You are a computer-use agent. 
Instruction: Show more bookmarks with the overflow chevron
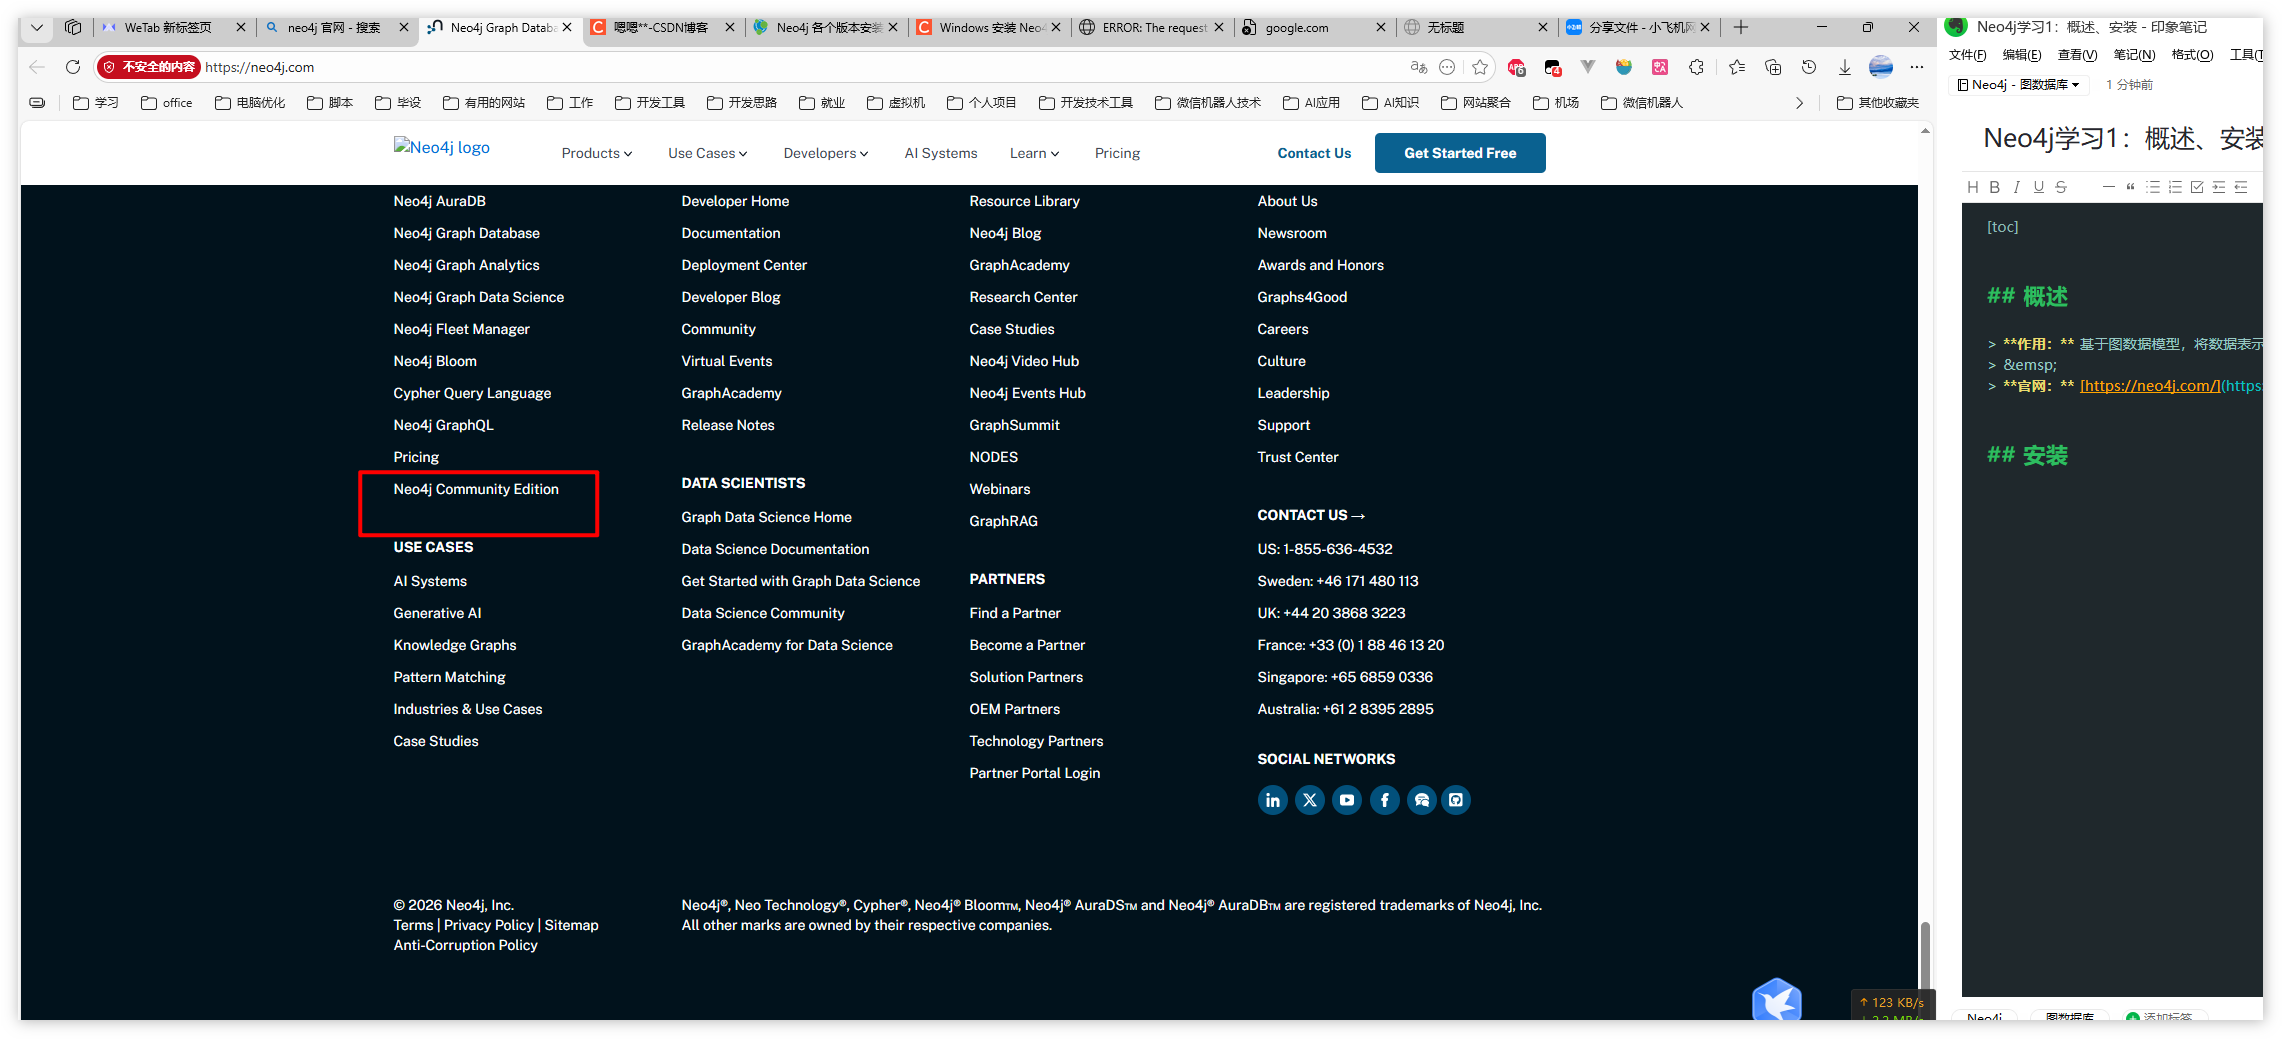click(1799, 103)
